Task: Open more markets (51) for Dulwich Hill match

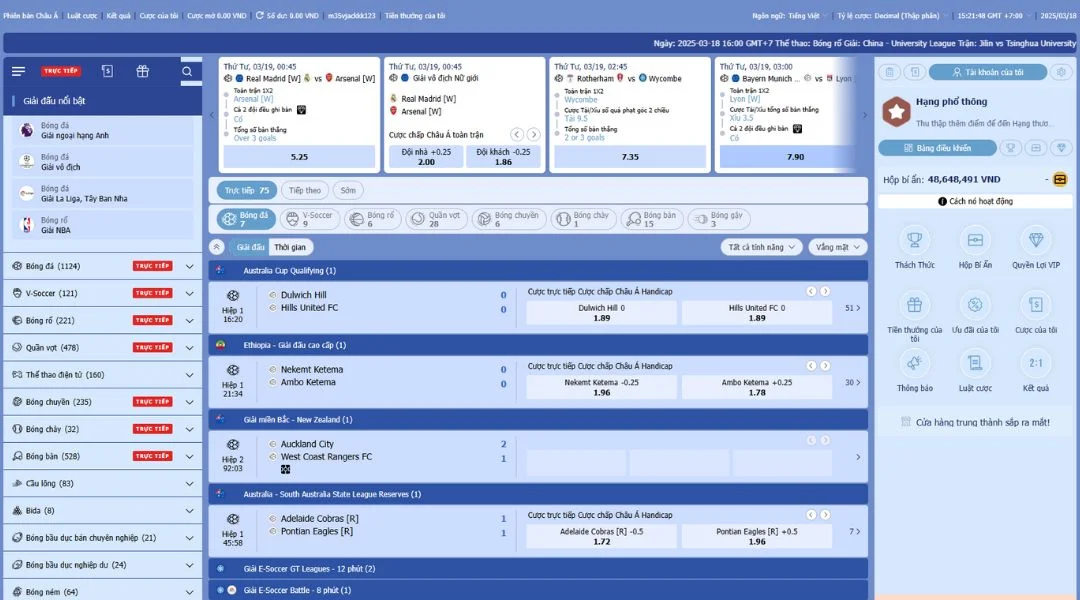Action: 853,308
